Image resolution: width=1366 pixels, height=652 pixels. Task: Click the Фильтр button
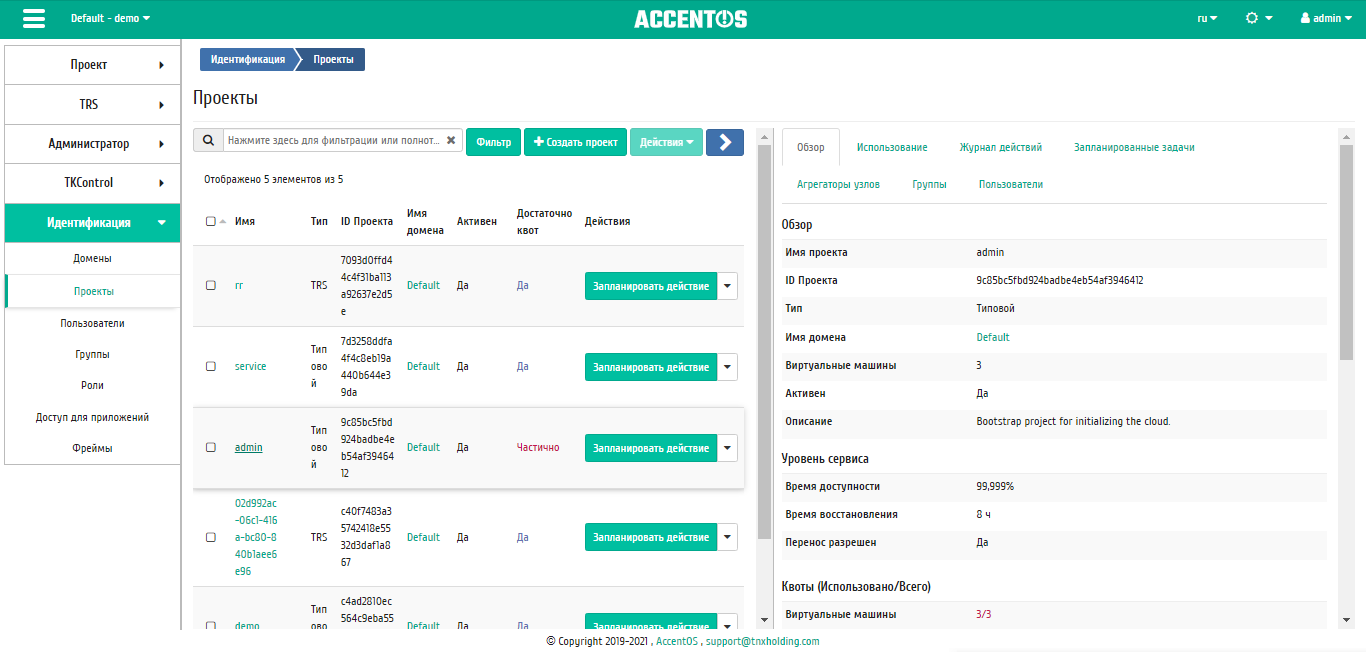point(494,142)
